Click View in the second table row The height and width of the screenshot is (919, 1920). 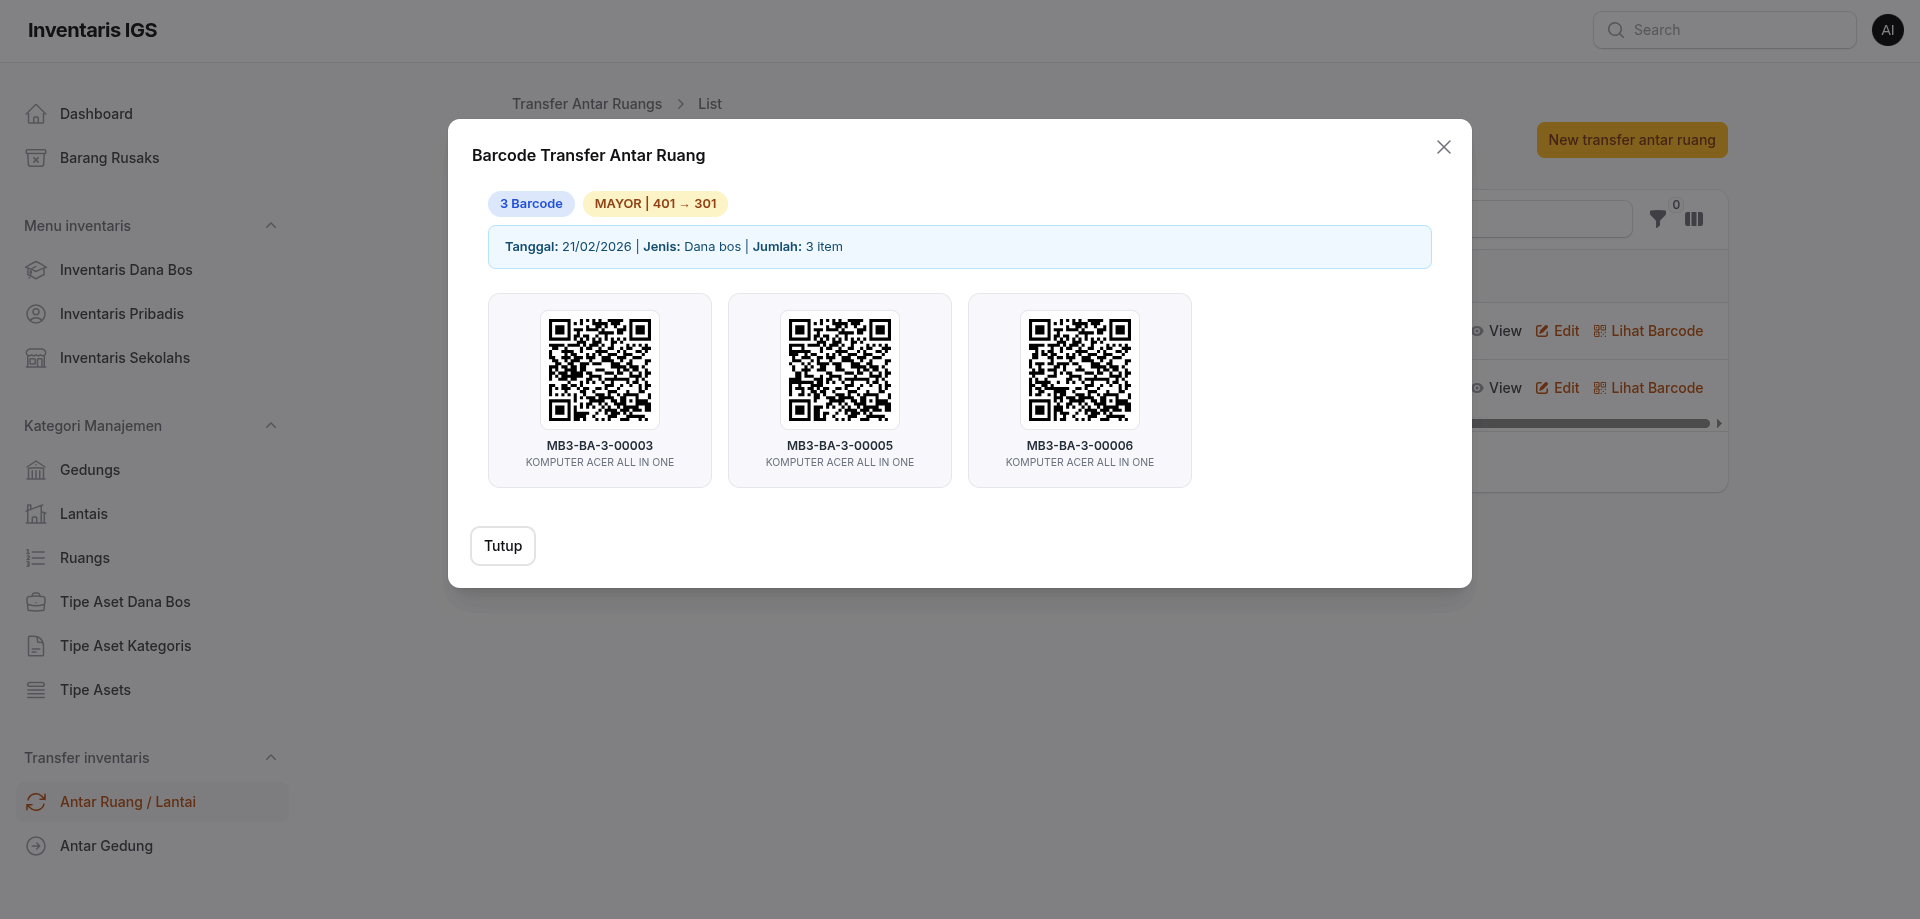pos(1497,388)
